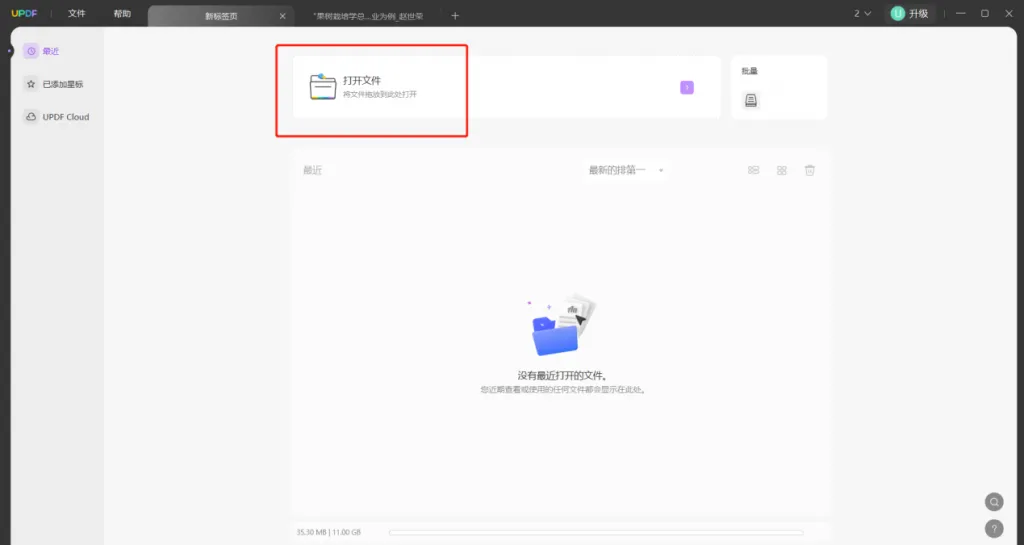This screenshot has width=1024, height=545.
Task: Maximize the UPDF window
Action: tap(985, 14)
